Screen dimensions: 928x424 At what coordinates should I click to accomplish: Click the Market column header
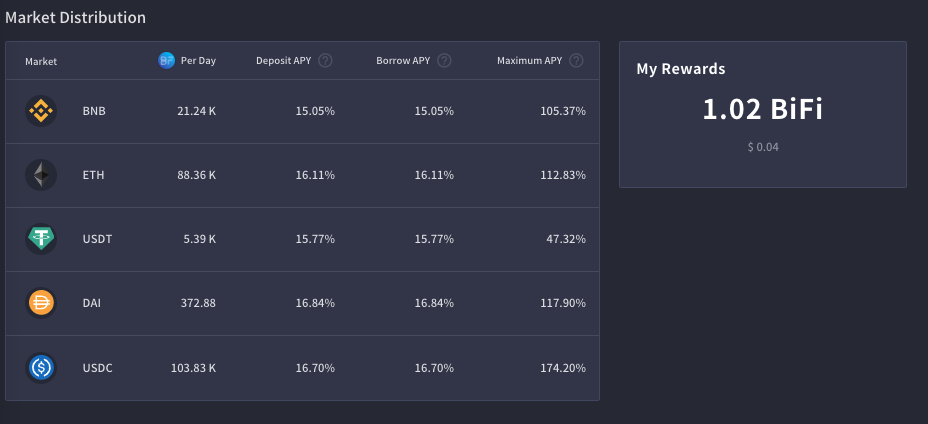pos(41,61)
